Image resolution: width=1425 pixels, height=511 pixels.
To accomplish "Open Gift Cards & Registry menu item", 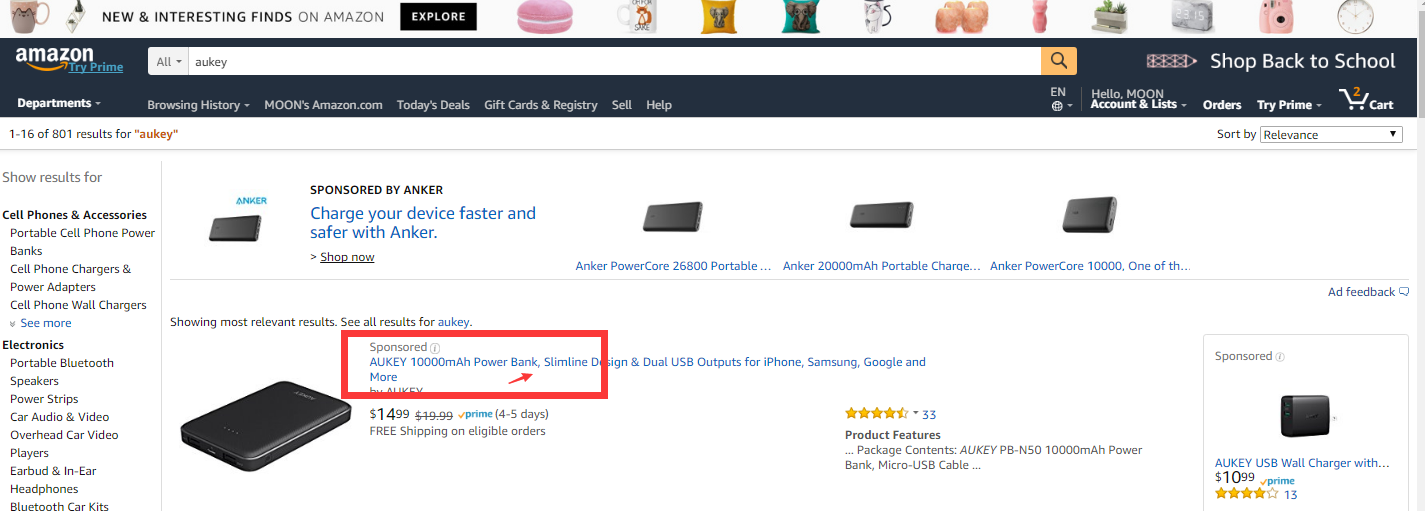I will click(x=541, y=105).
